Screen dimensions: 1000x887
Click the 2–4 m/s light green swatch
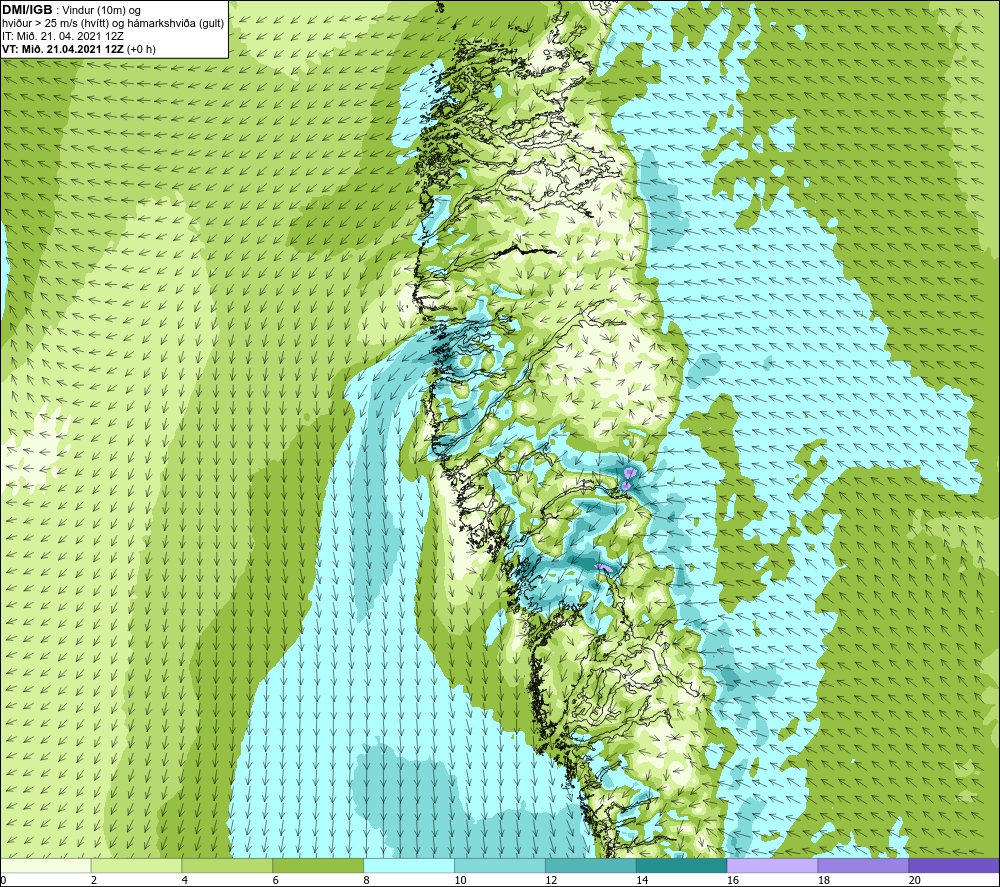click(x=136, y=866)
